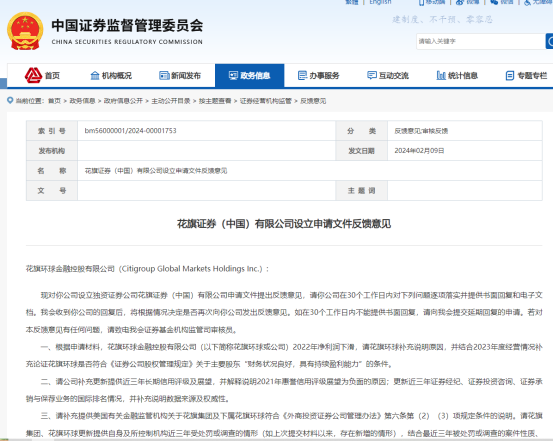Click the paragraph starting 现对你公司设立独资证券公司
Screen dimensions: 553x441
(284, 312)
